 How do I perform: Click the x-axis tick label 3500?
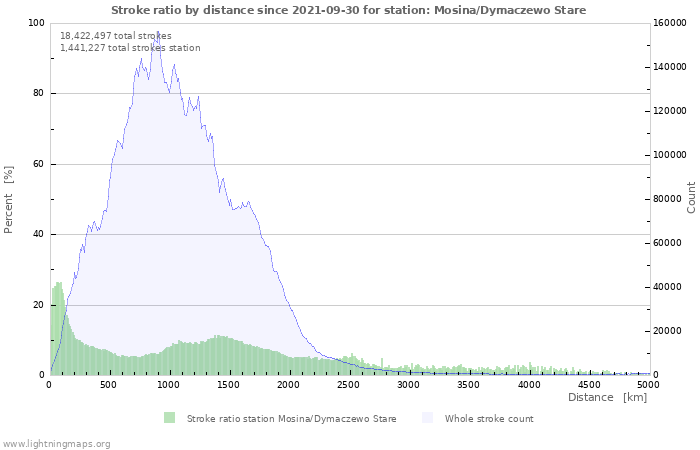(x=468, y=385)
